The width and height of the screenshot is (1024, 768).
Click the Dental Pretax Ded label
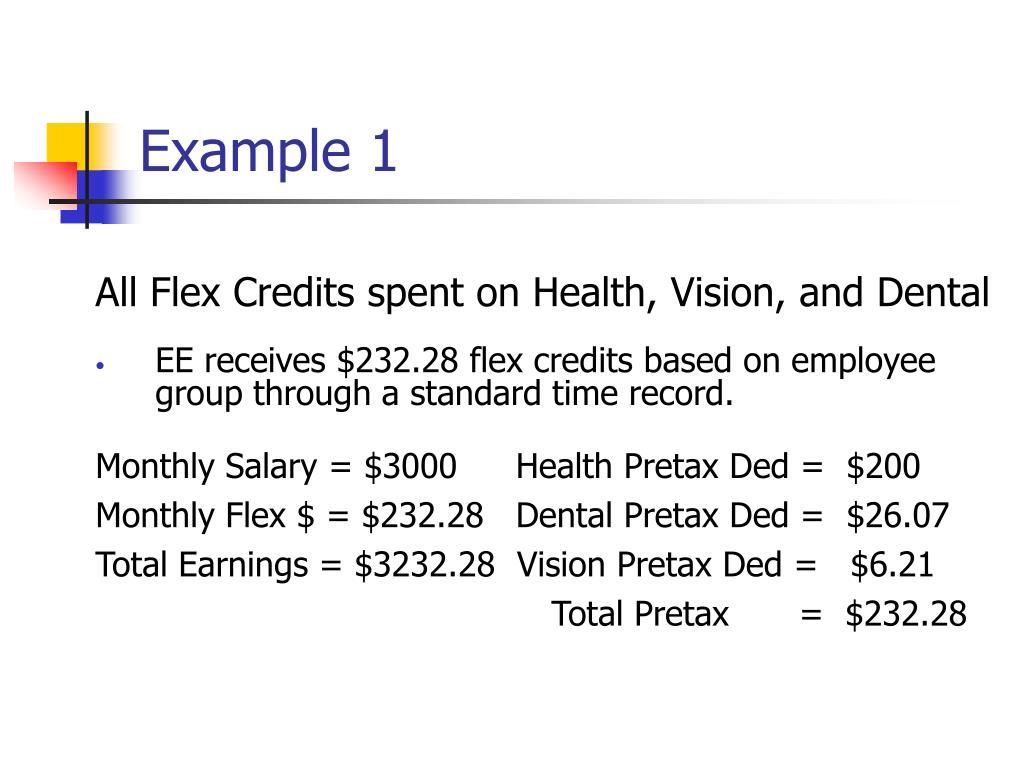(x=652, y=516)
